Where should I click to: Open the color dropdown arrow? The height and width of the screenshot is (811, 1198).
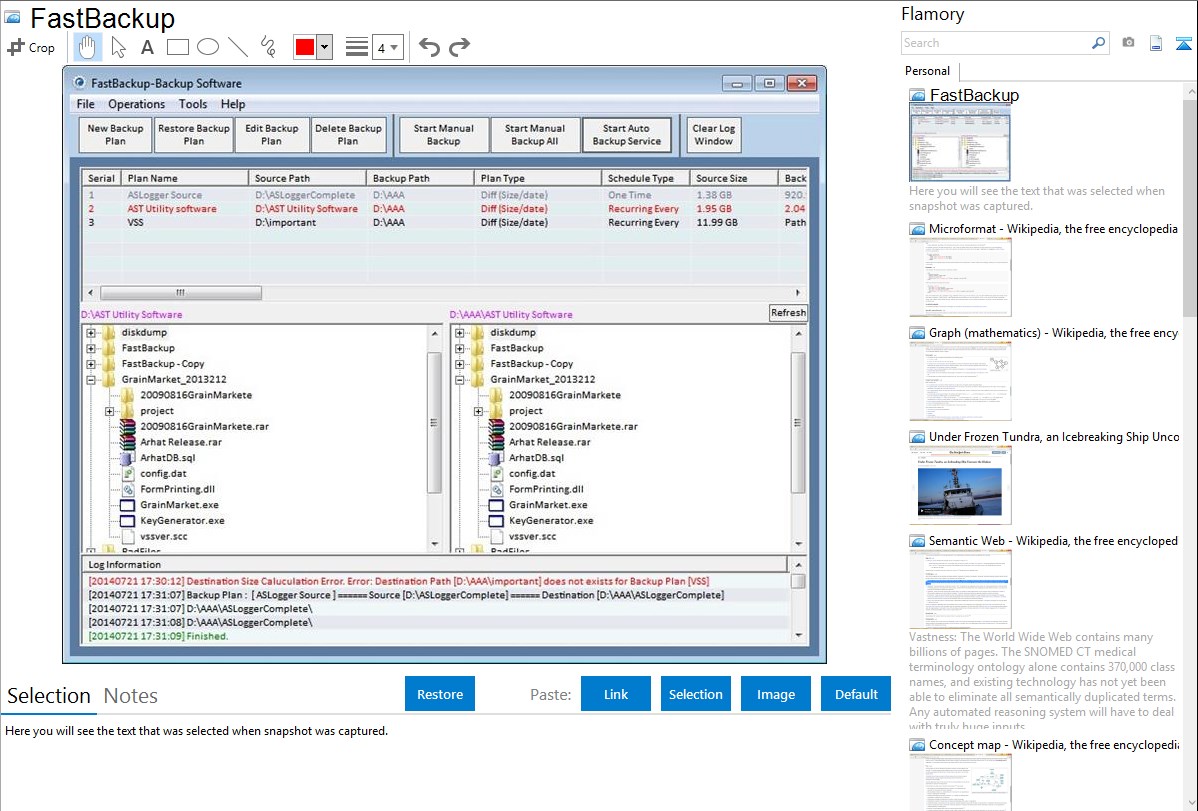point(325,47)
